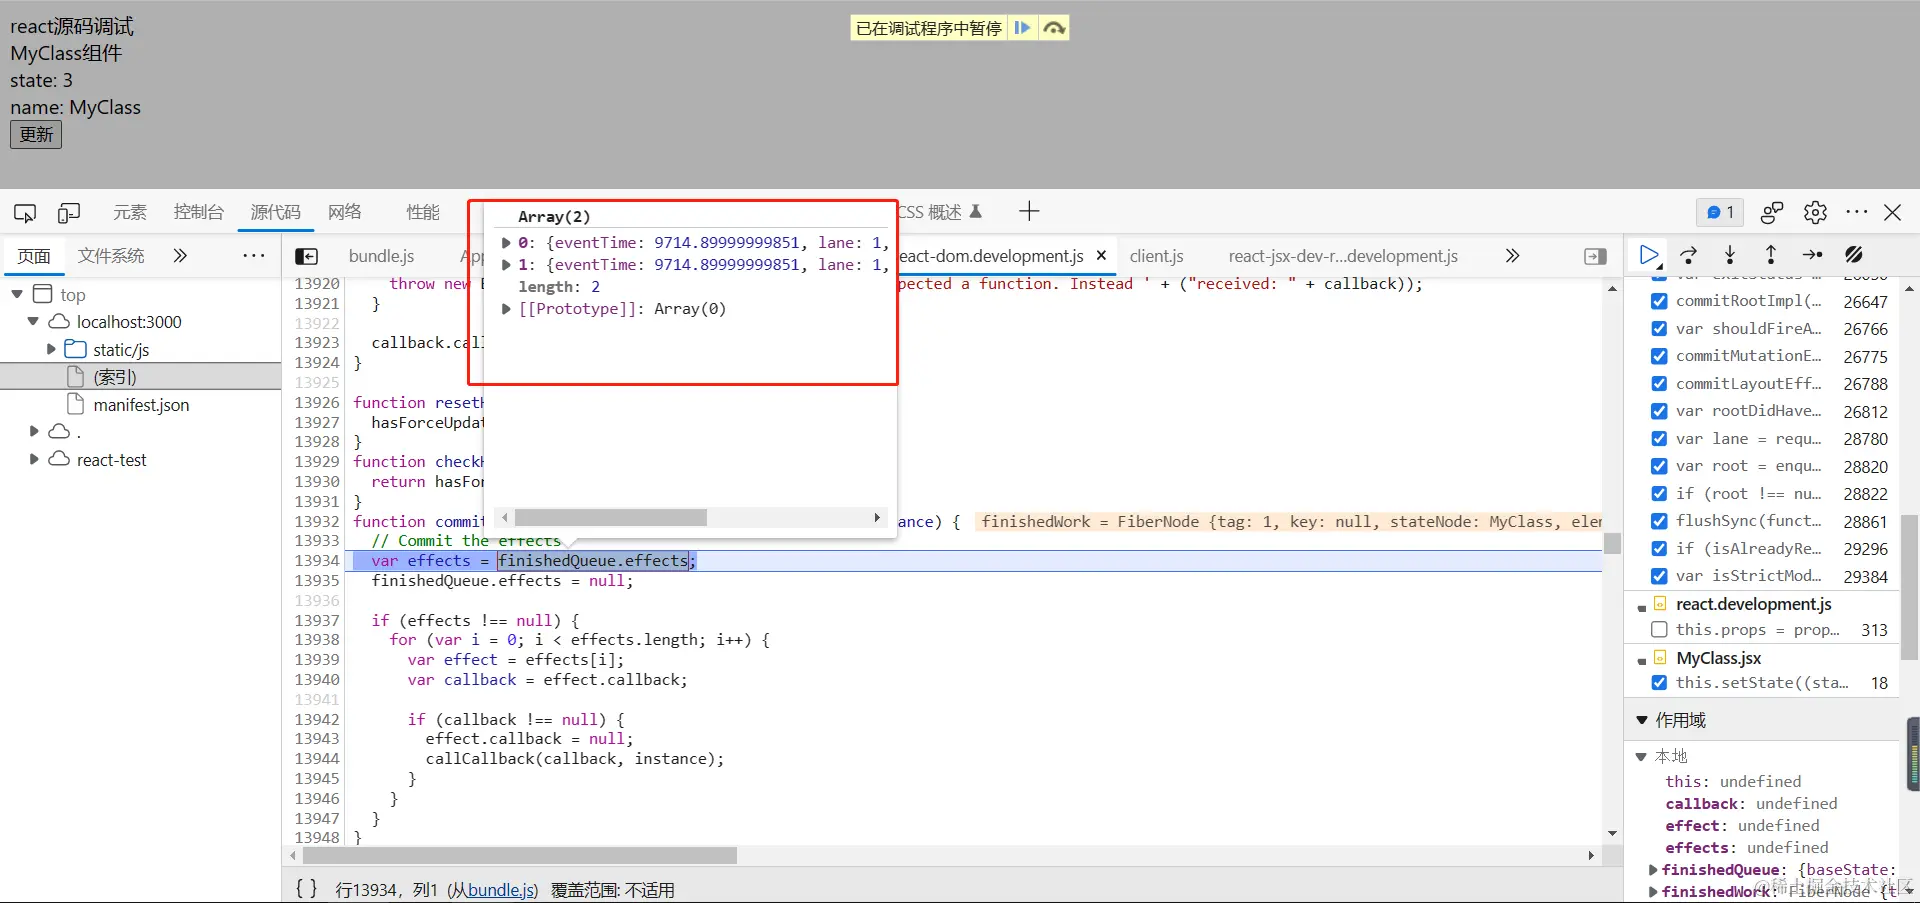Open the client.js file tab
This screenshot has width=1920, height=903.
(x=1157, y=256)
